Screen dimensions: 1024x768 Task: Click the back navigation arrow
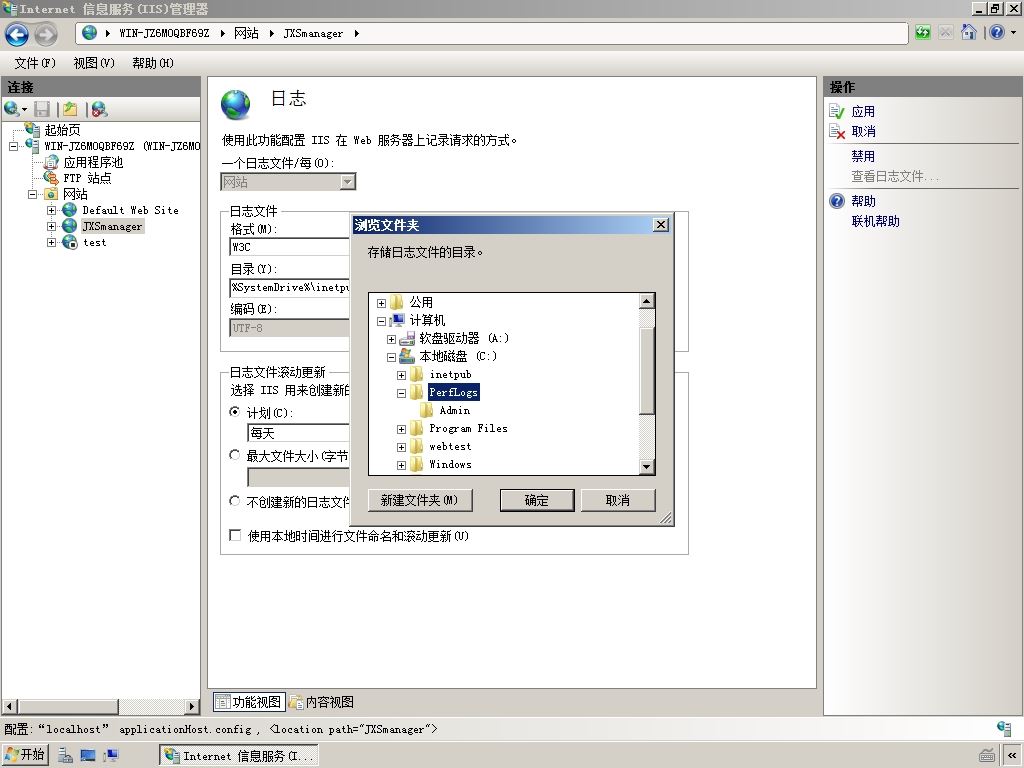point(17,34)
